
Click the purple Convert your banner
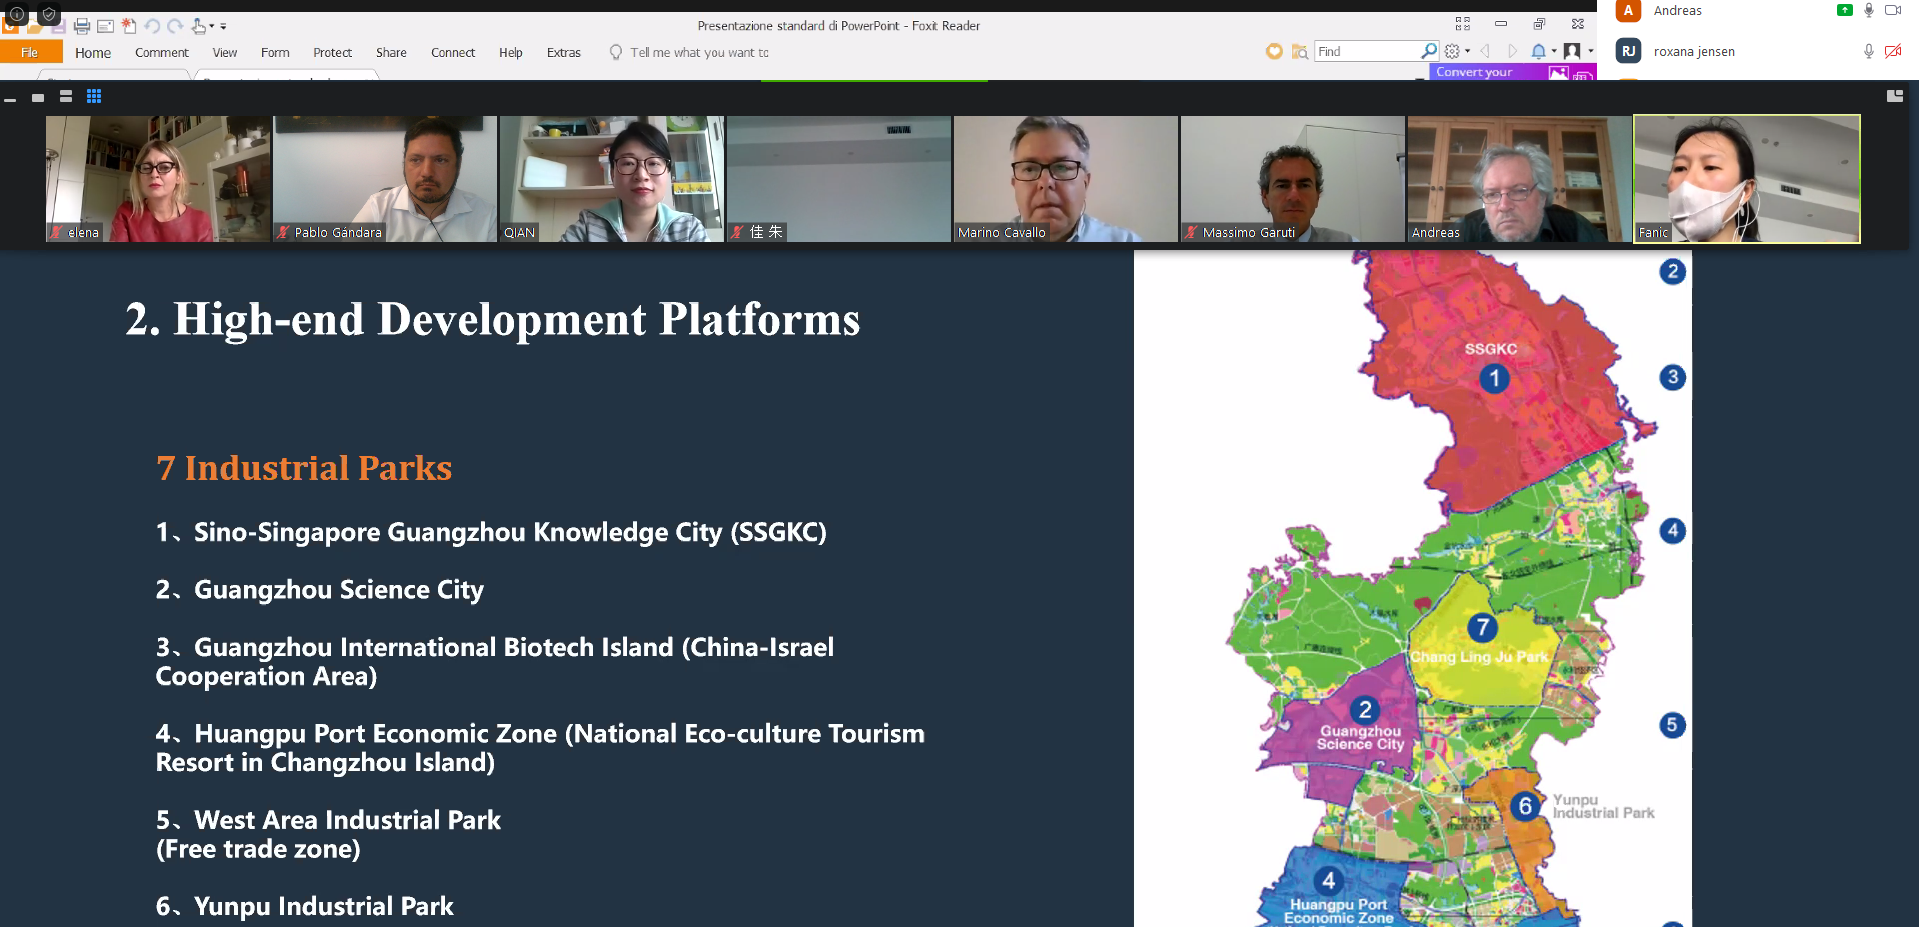coord(1474,72)
